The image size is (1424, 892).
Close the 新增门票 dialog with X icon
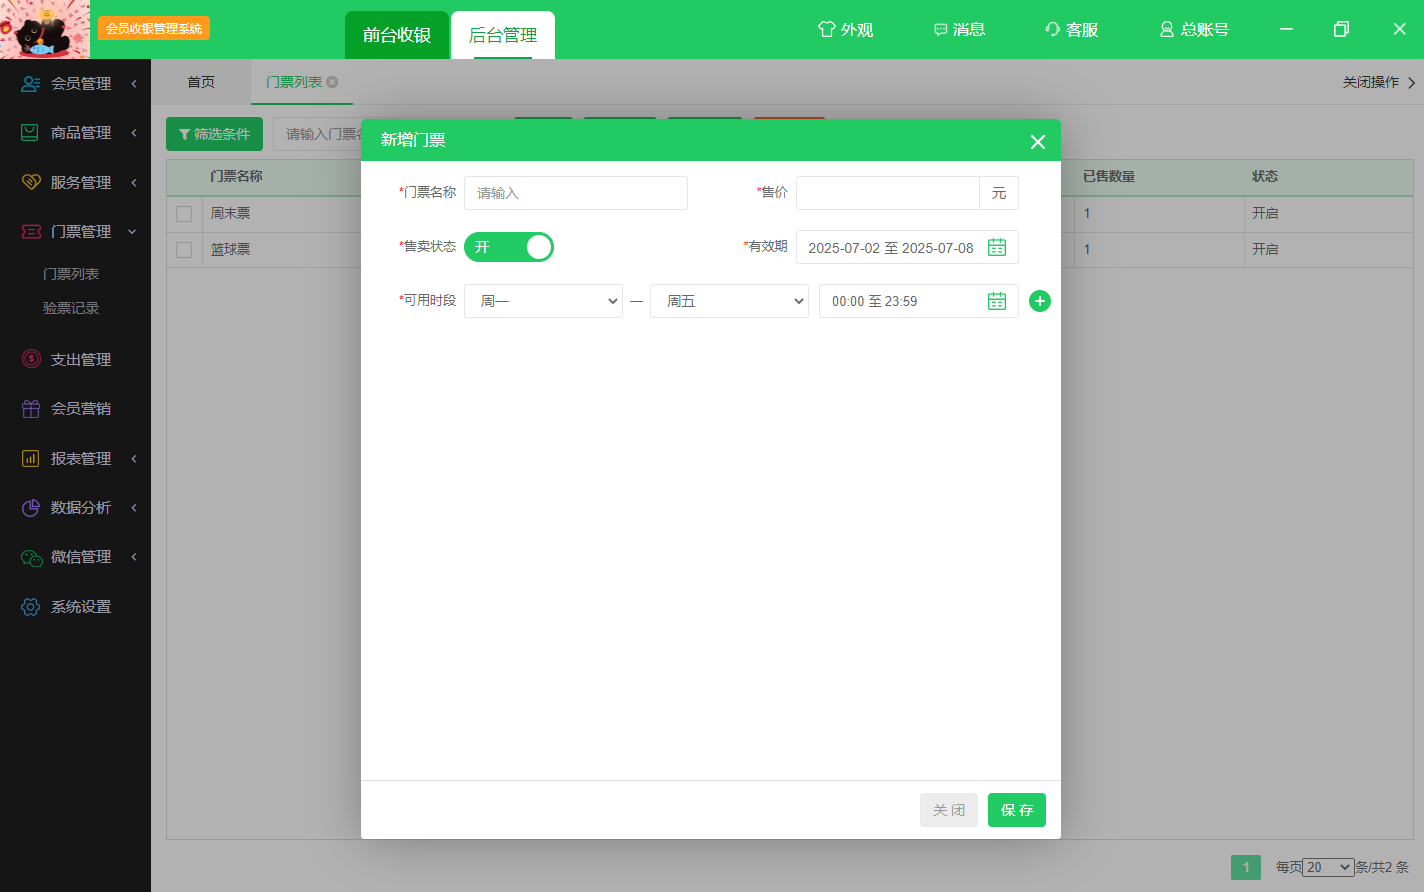[x=1037, y=142]
